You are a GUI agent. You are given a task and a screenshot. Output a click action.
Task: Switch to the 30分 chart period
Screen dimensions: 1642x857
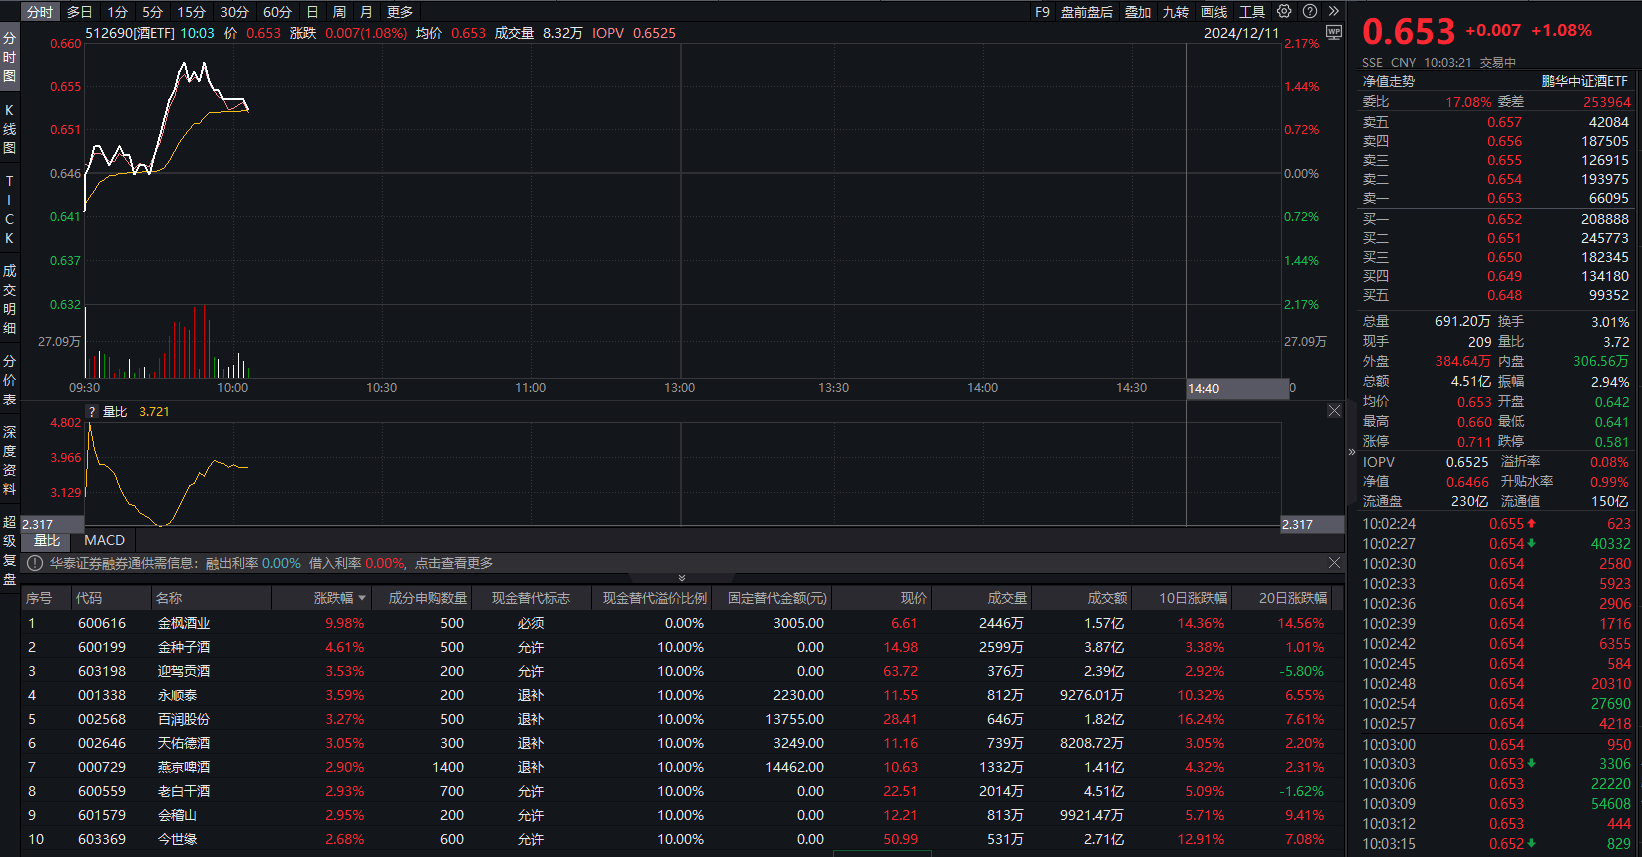234,12
